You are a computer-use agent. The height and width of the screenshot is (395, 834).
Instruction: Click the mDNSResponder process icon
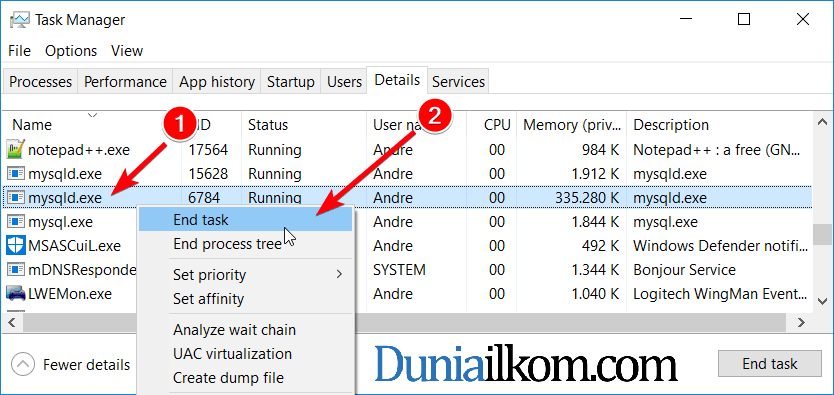pyautogui.click(x=17, y=270)
